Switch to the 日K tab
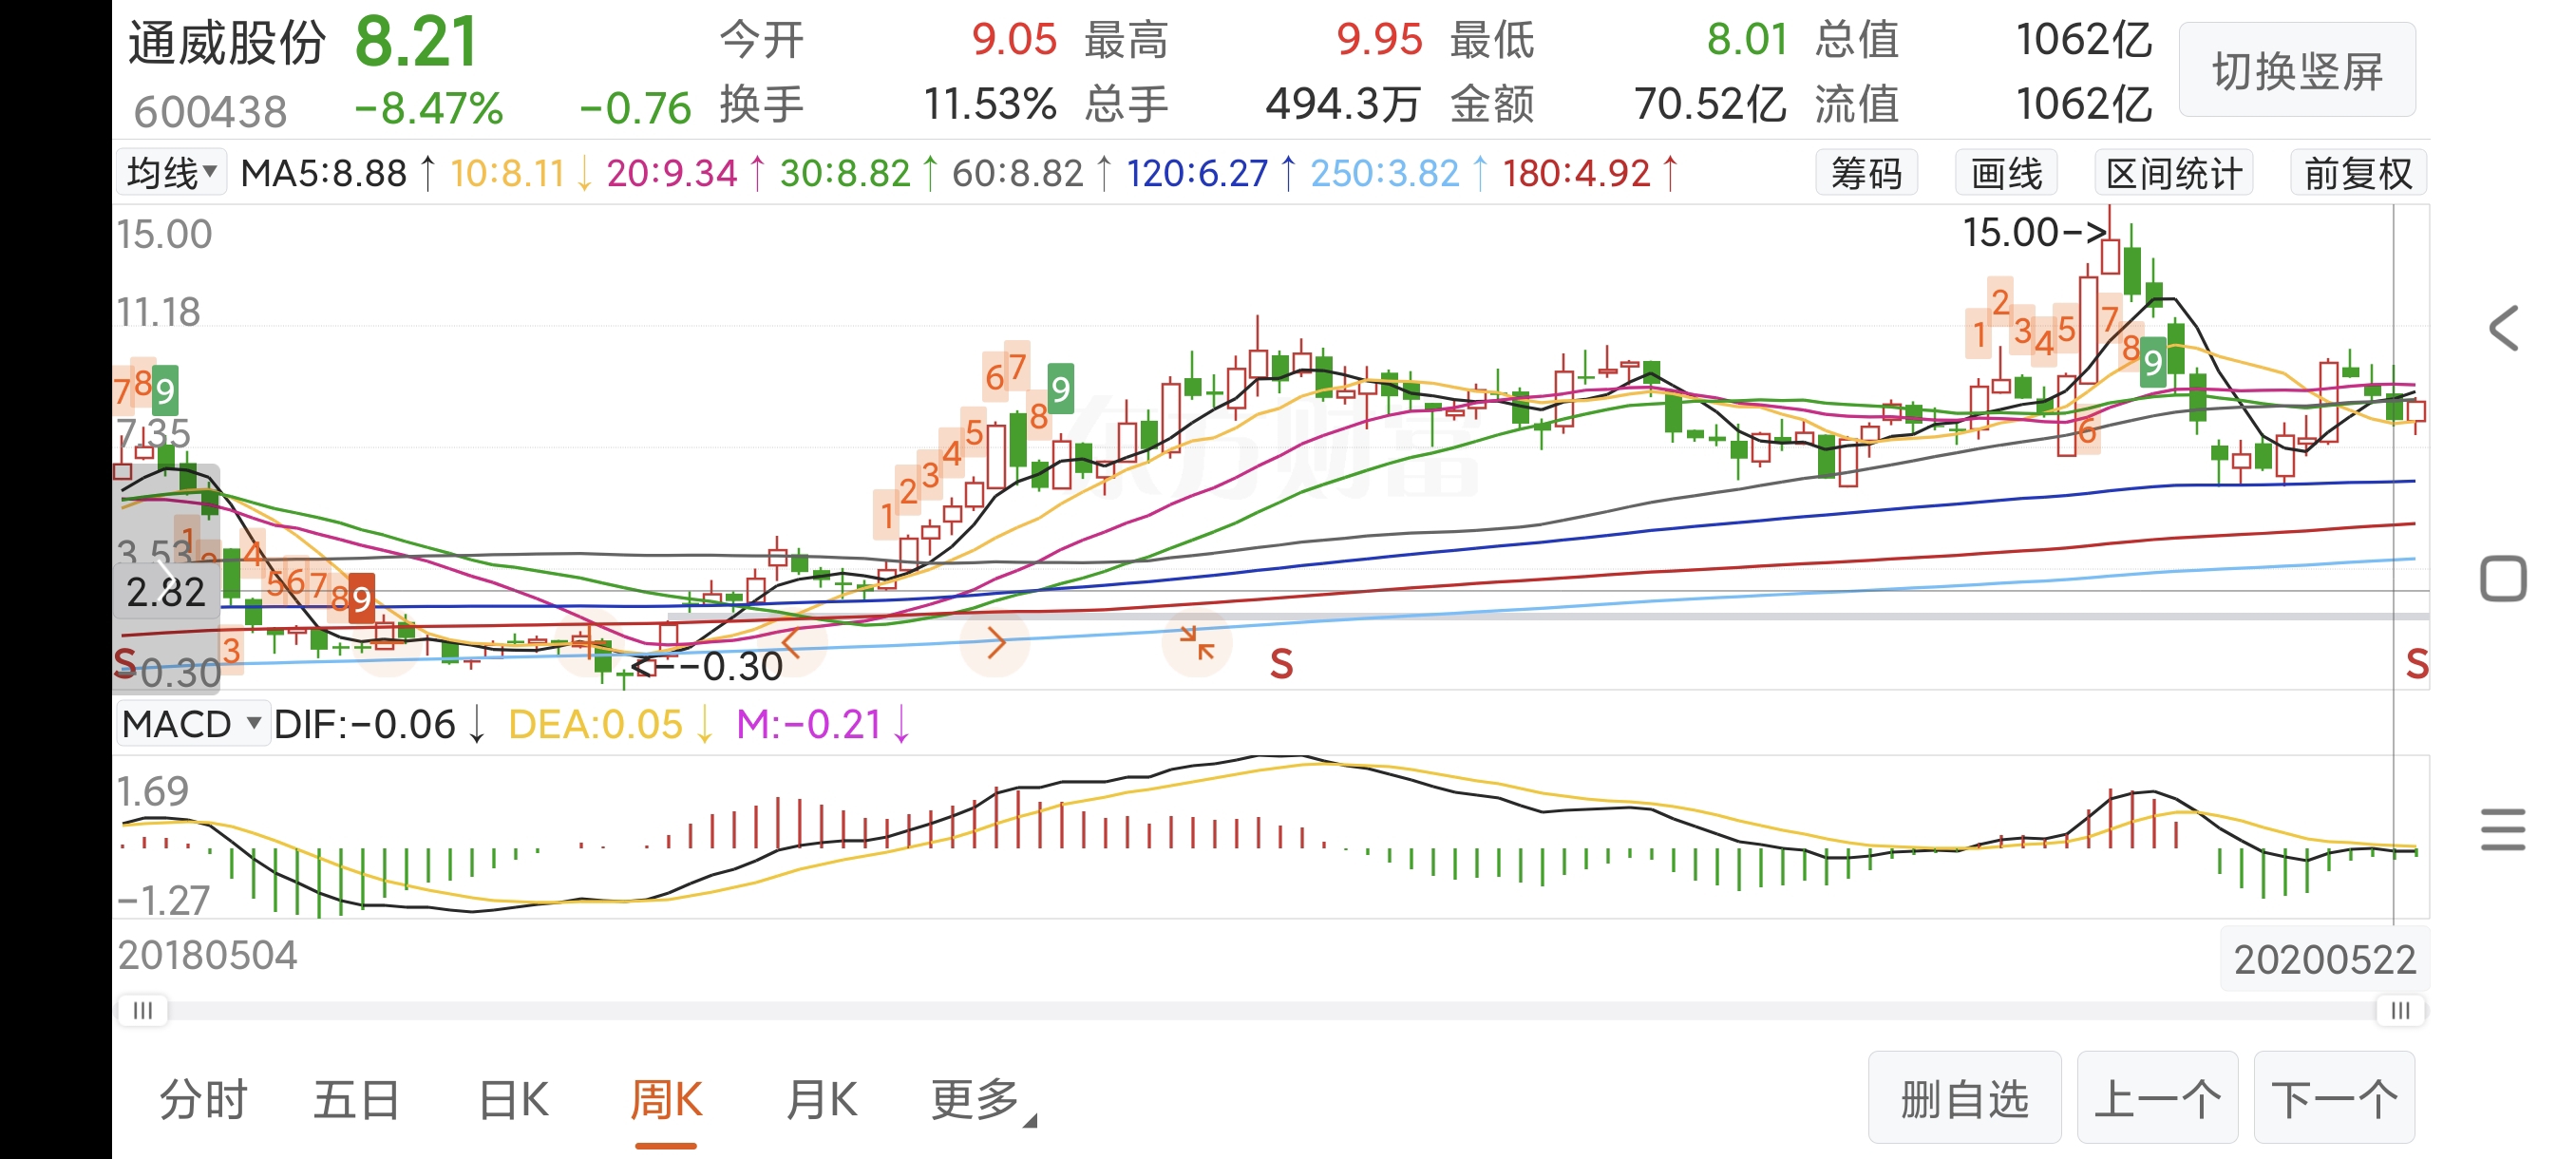This screenshot has width=2576, height=1159. pos(514,1100)
